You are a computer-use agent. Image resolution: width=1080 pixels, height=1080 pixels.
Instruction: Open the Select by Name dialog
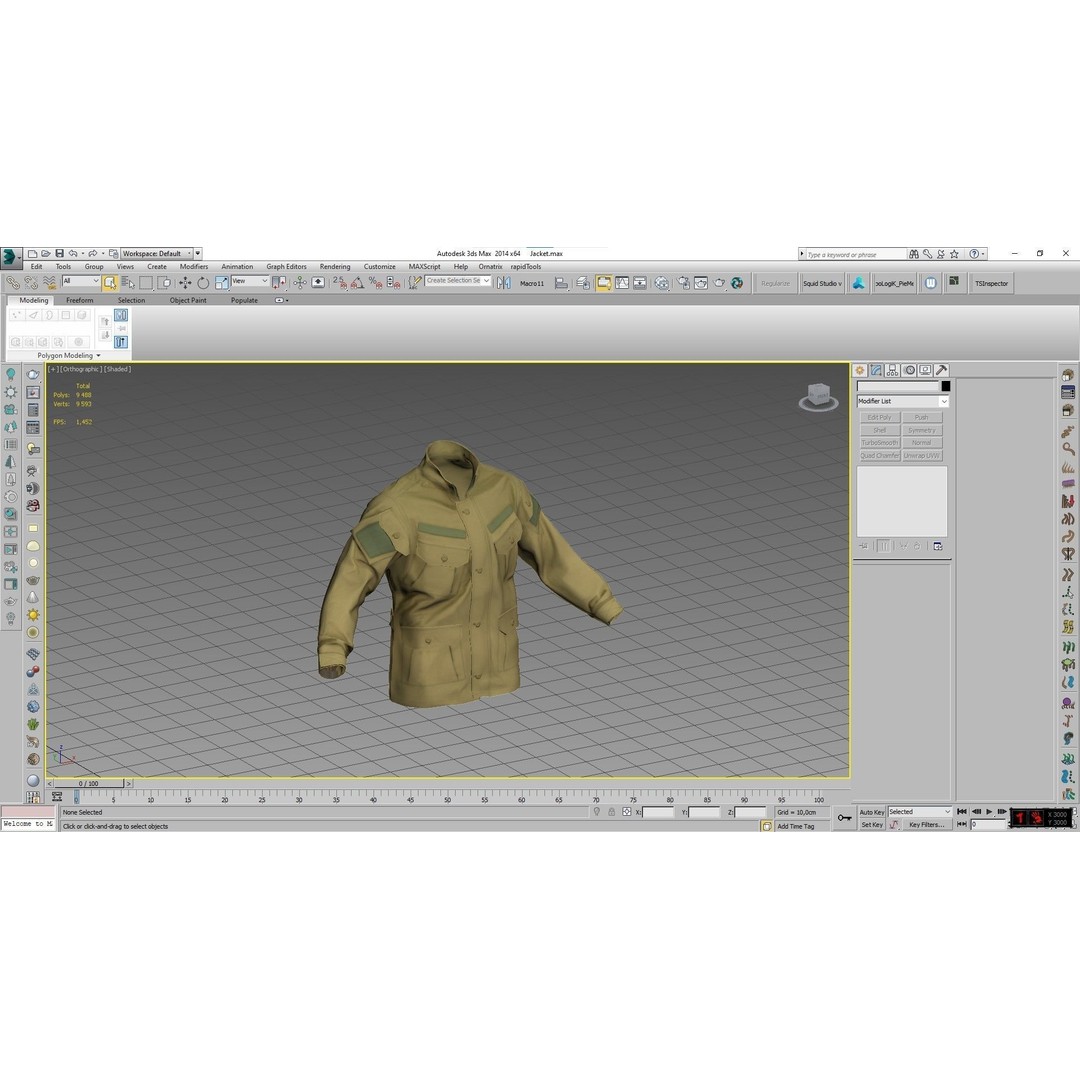(127, 282)
